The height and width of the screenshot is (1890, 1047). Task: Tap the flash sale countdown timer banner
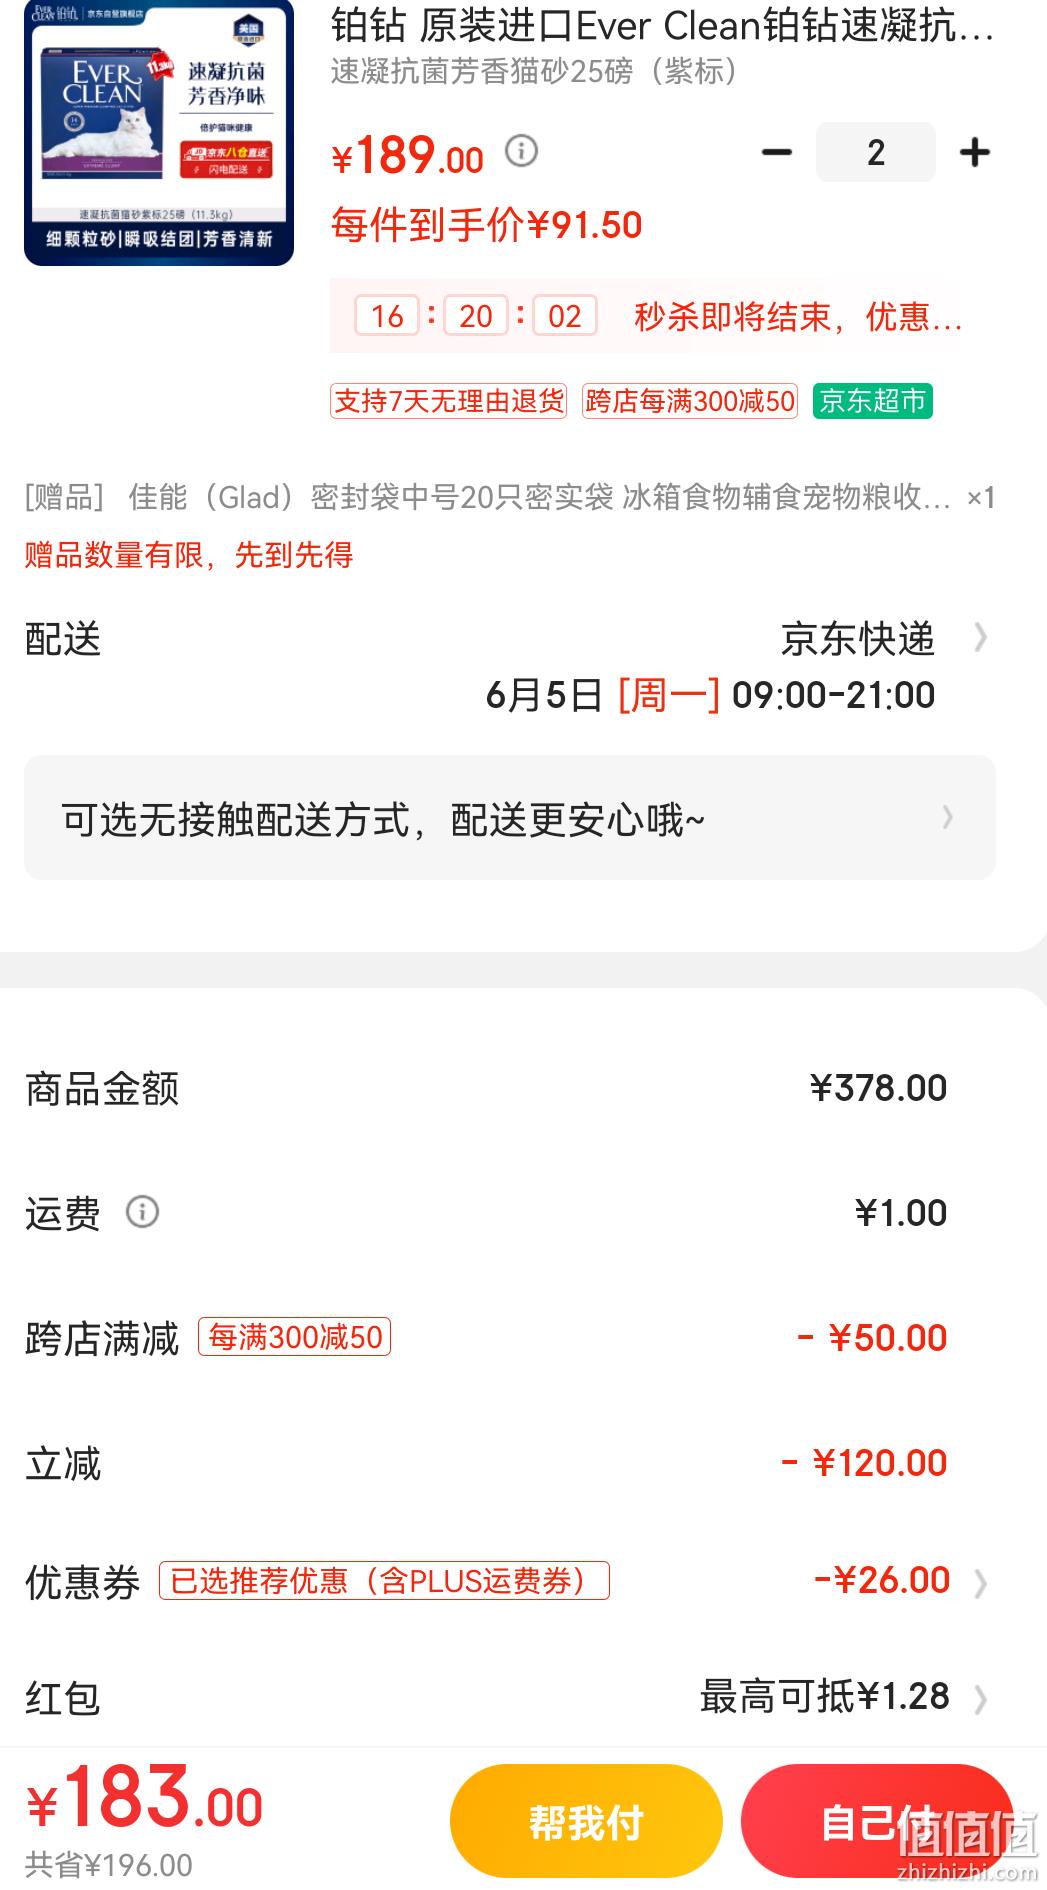(646, 316)
